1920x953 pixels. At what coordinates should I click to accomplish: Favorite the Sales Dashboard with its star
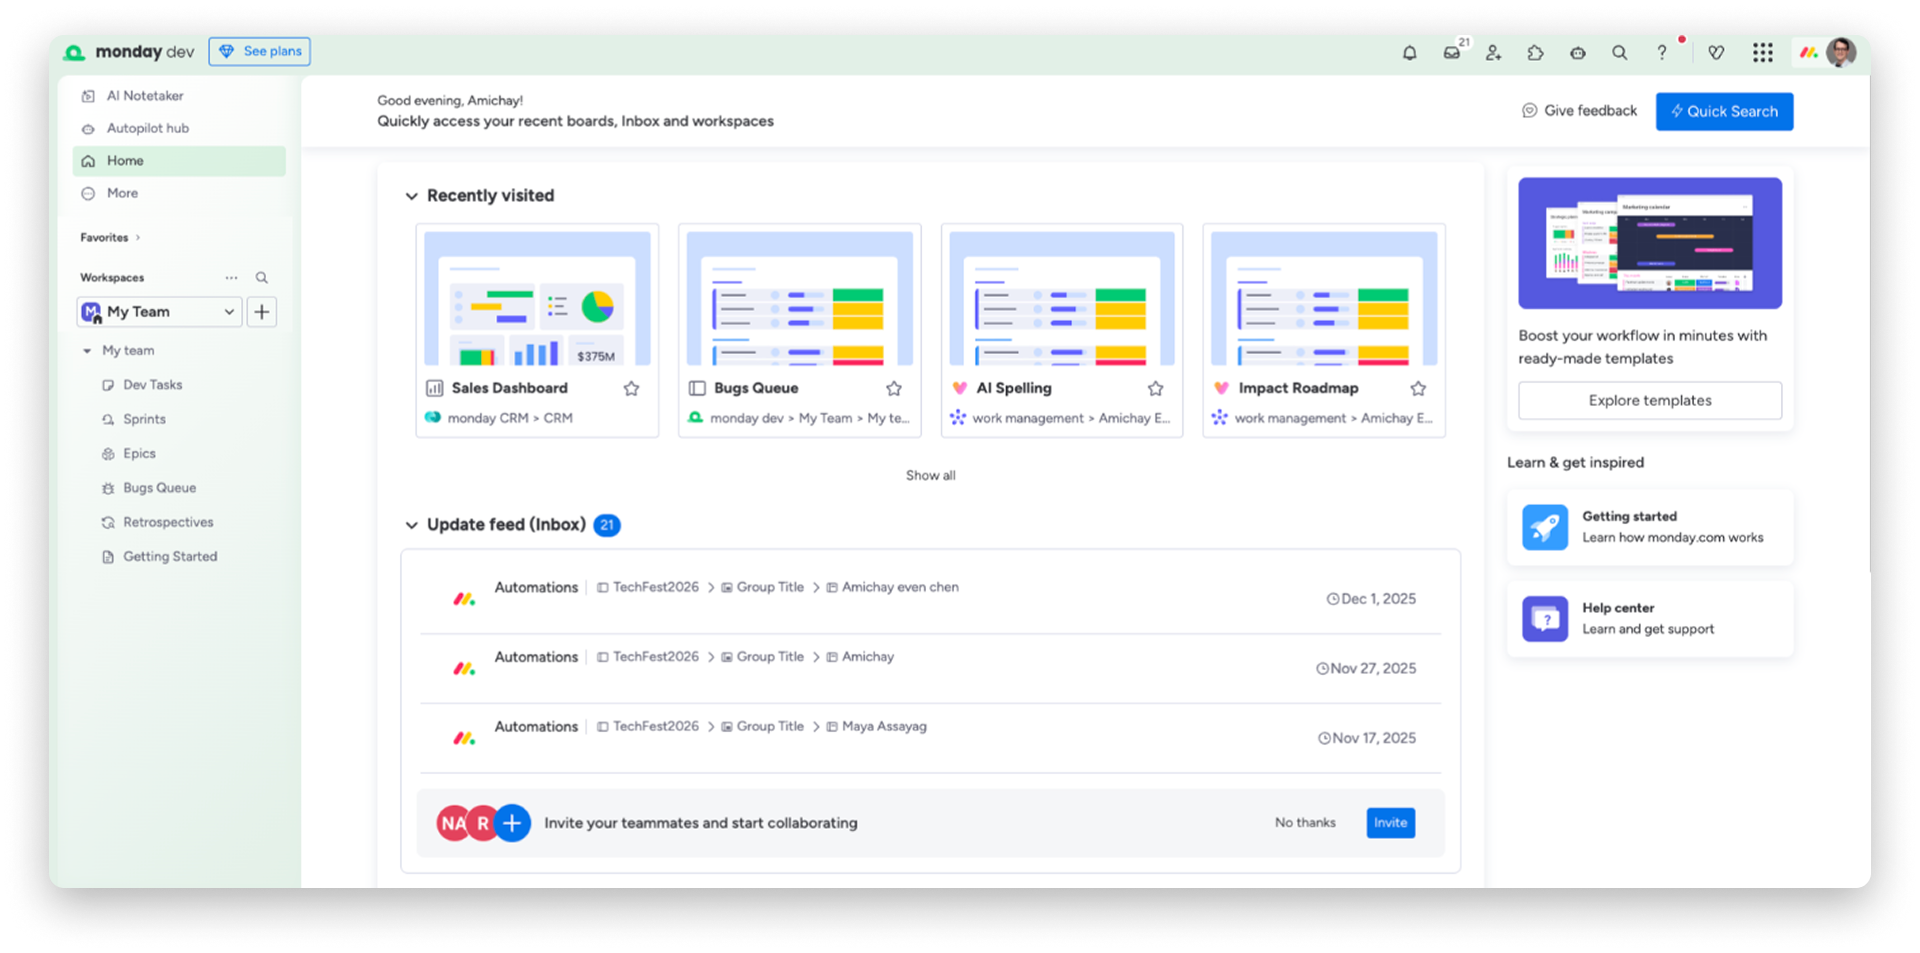point(631,388)
